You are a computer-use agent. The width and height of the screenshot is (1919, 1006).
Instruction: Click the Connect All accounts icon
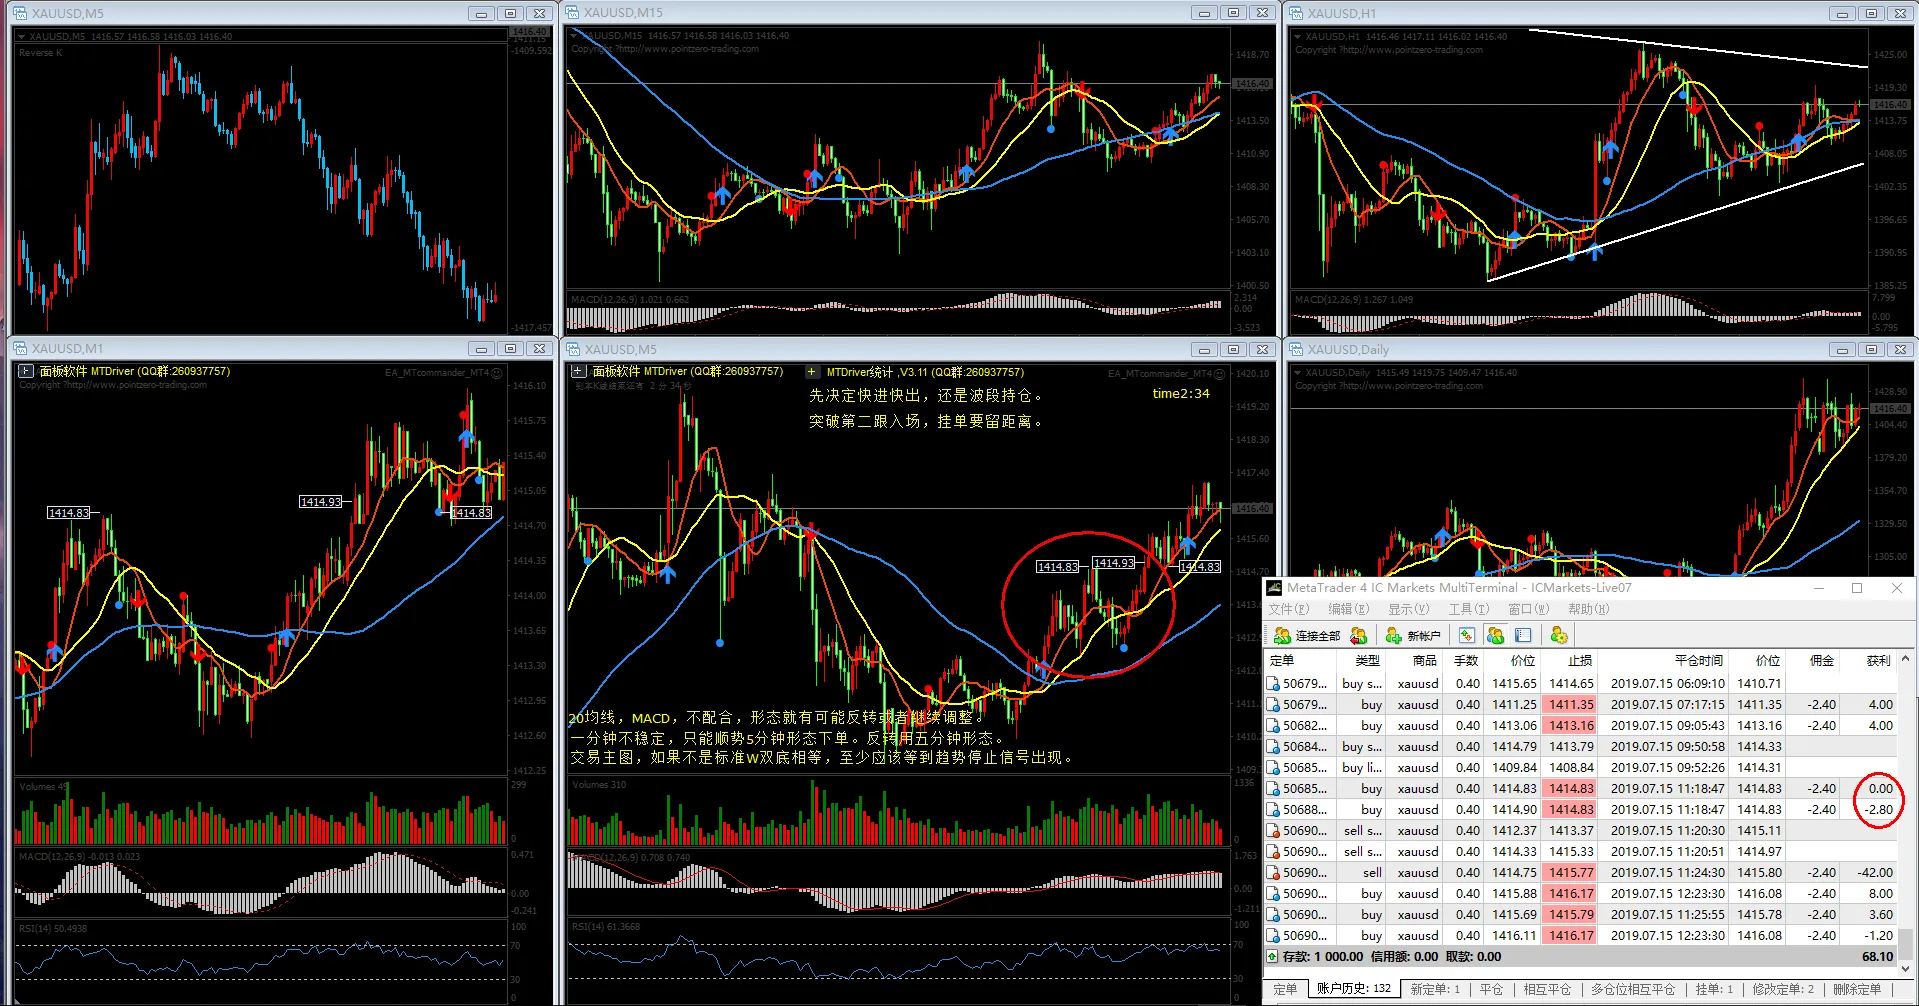click(1283, 635)
